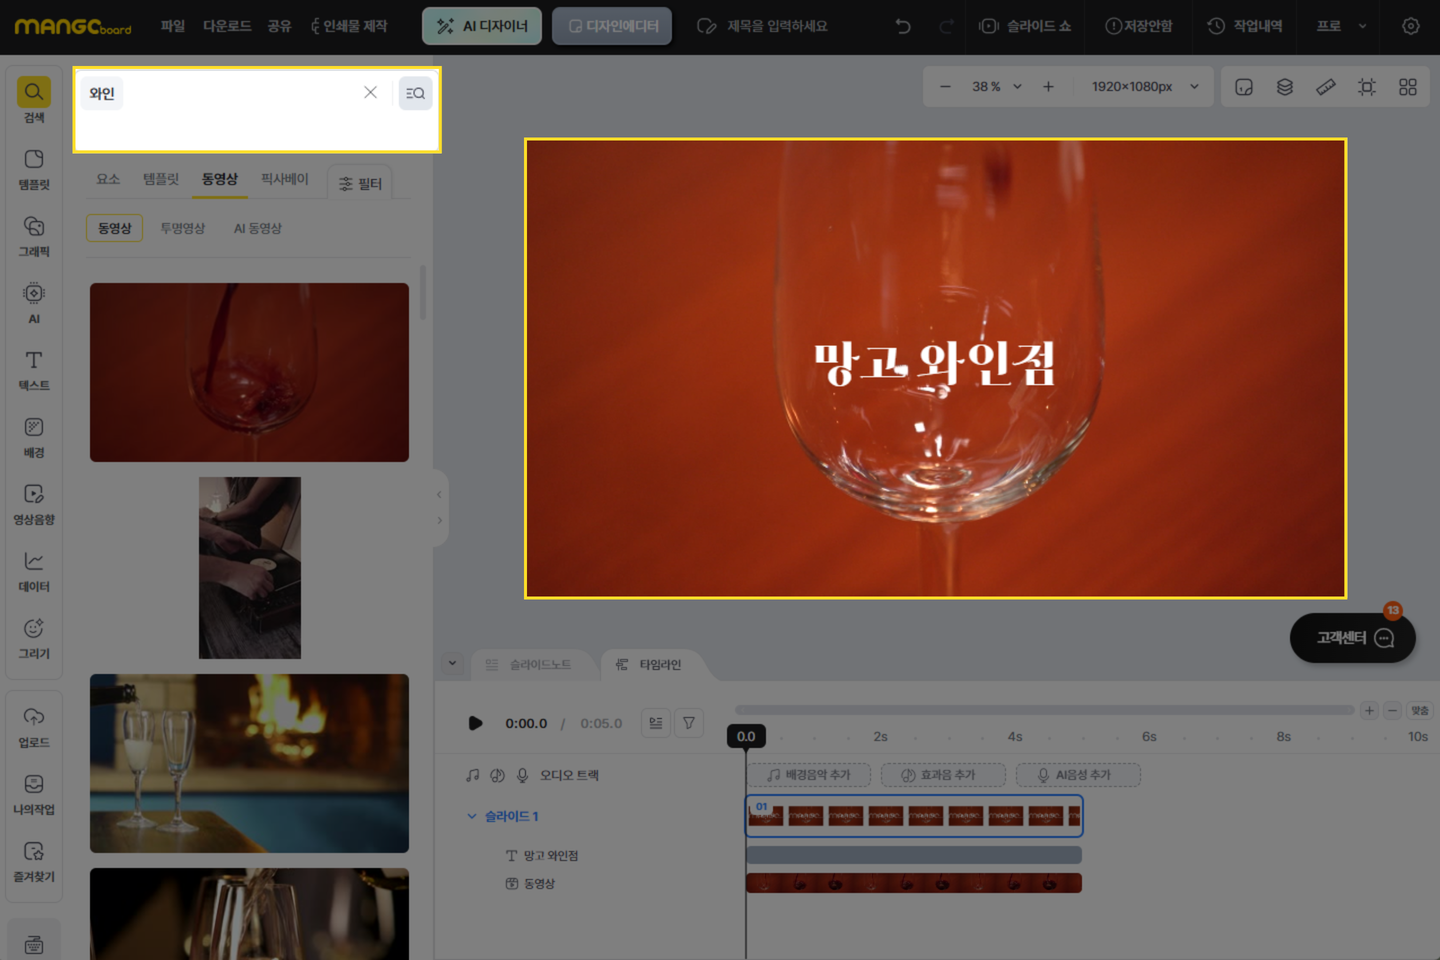Open the layers stack icon in toolbar

coord(1285,87)
